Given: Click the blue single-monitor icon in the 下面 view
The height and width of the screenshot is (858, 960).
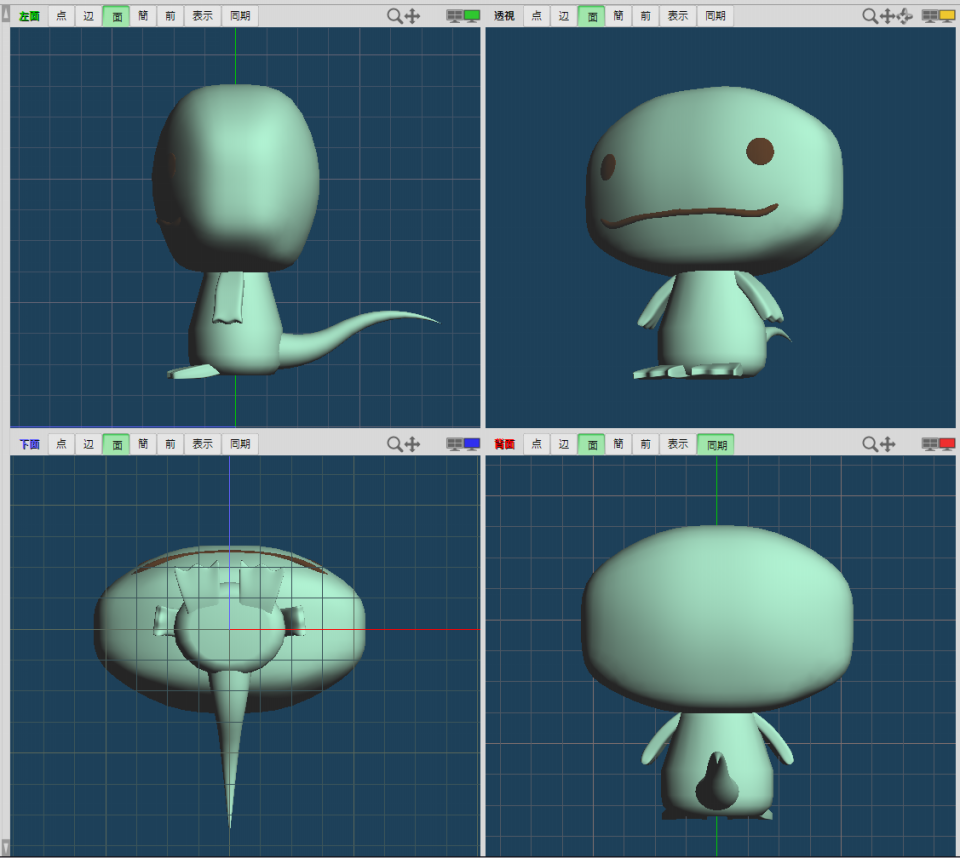Looking at the screenshot, I should pyautogui.click(x=471, y=444).
